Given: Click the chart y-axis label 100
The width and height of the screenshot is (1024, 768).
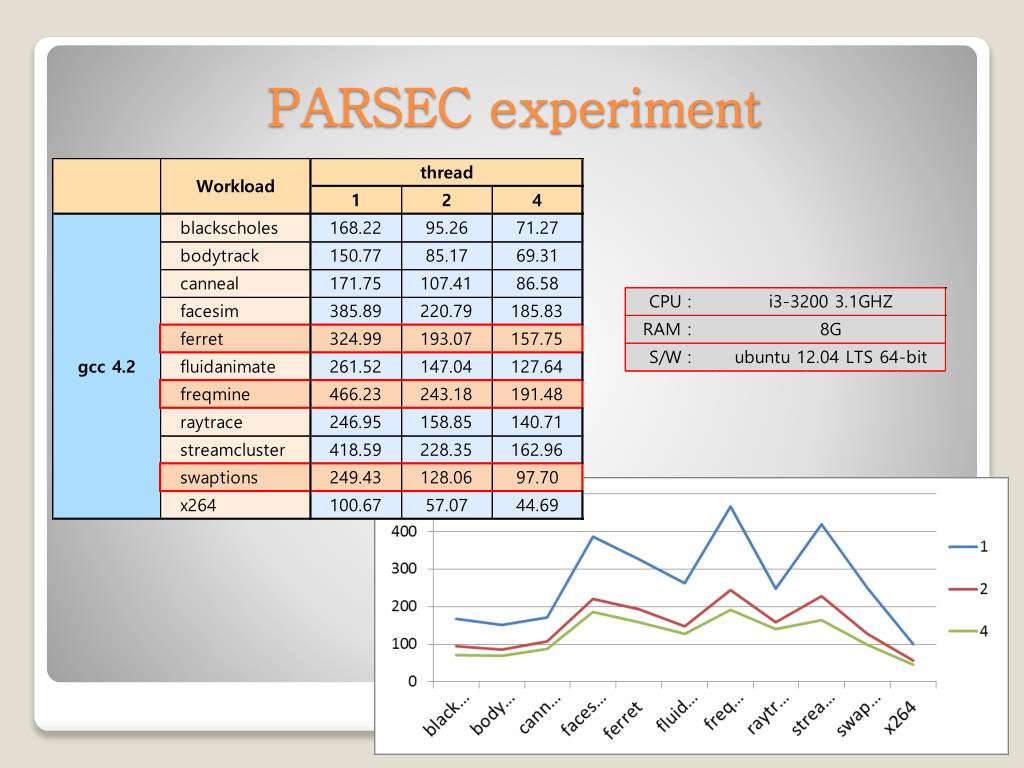Looking at the screenshot, I should [x=404, y=644].
